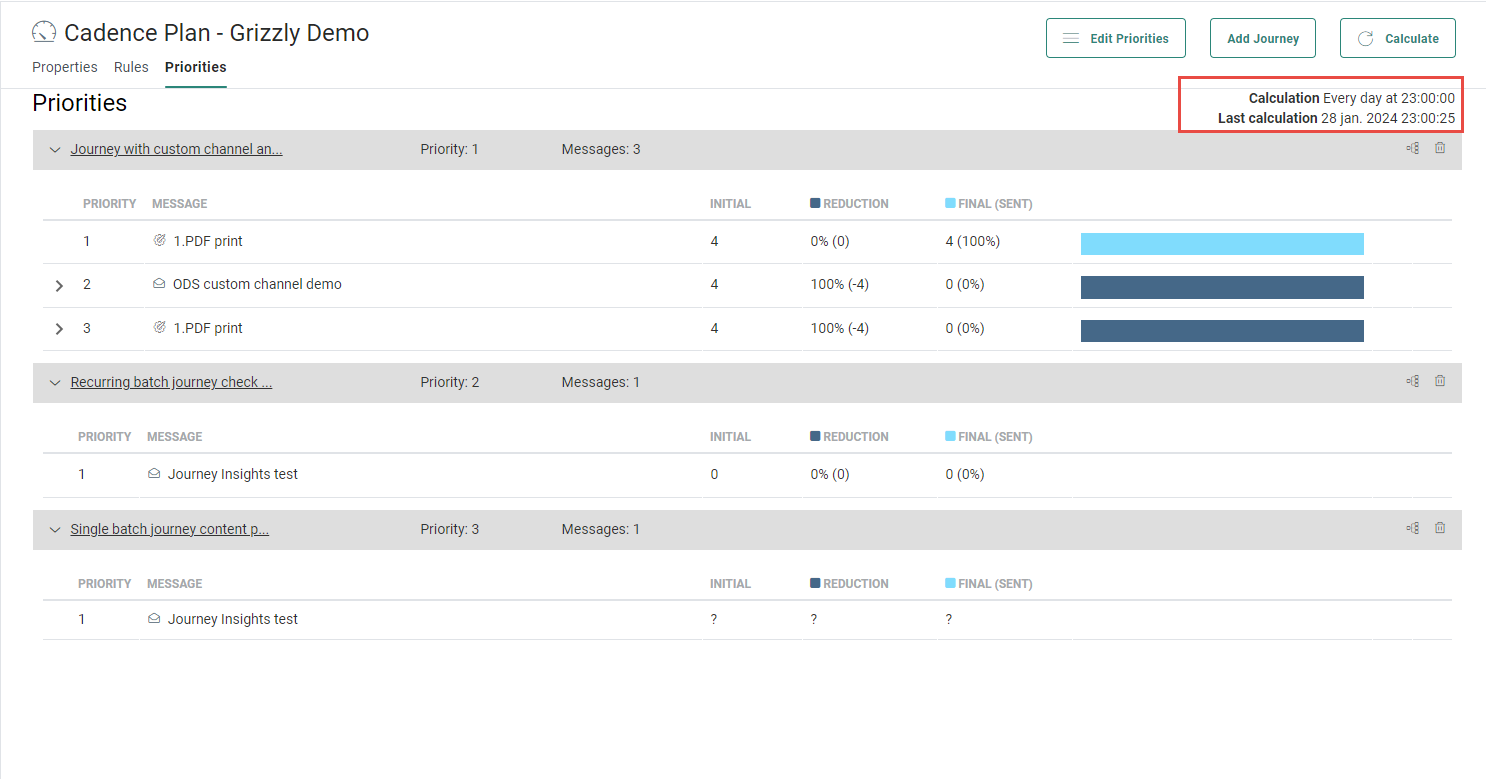
Task: Delete the 'Single batch journey content' journey
Action: coord(1440,528)
